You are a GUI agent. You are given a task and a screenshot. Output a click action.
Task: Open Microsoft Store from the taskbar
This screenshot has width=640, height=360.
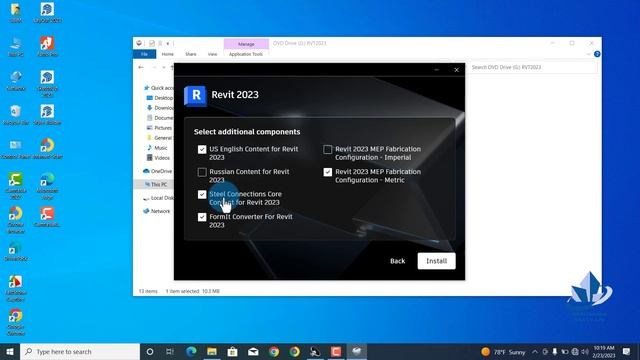232,351
